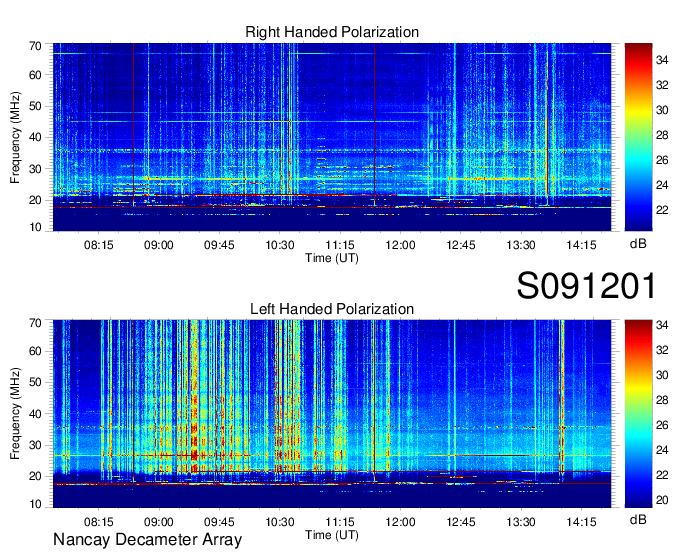Screen dimensions: 680x552
Task: Click the 11:15 time tick under the bottom plot
Action: click(340, 522)
